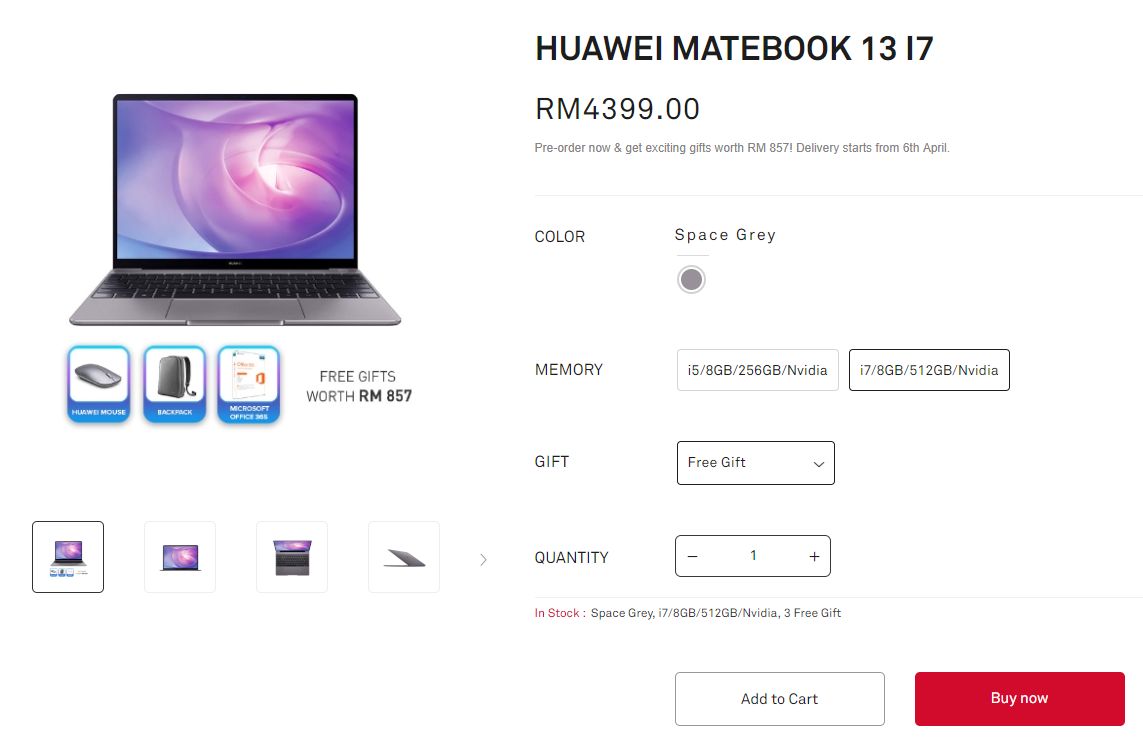Screen dimensions: 1143x745
Task: Click the red Buy now button
Action: pos(1019,698)
